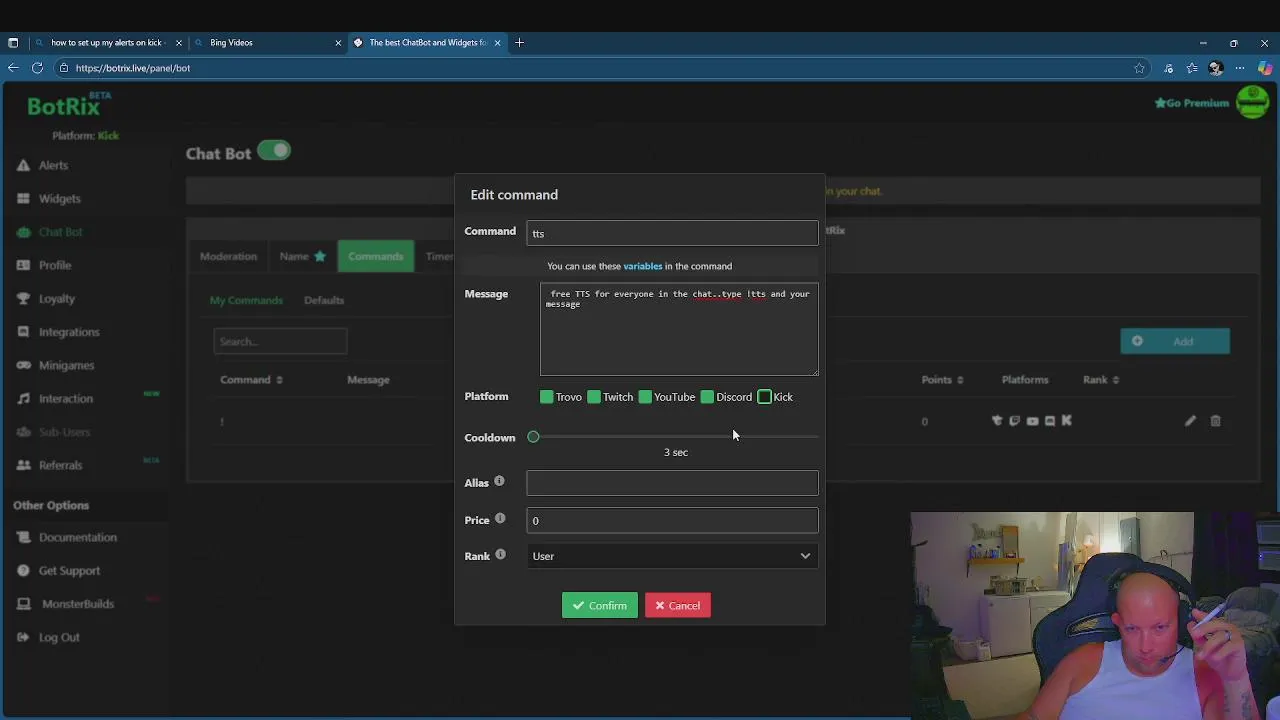Toggle the Chat Bot switch

pos(274,151)
